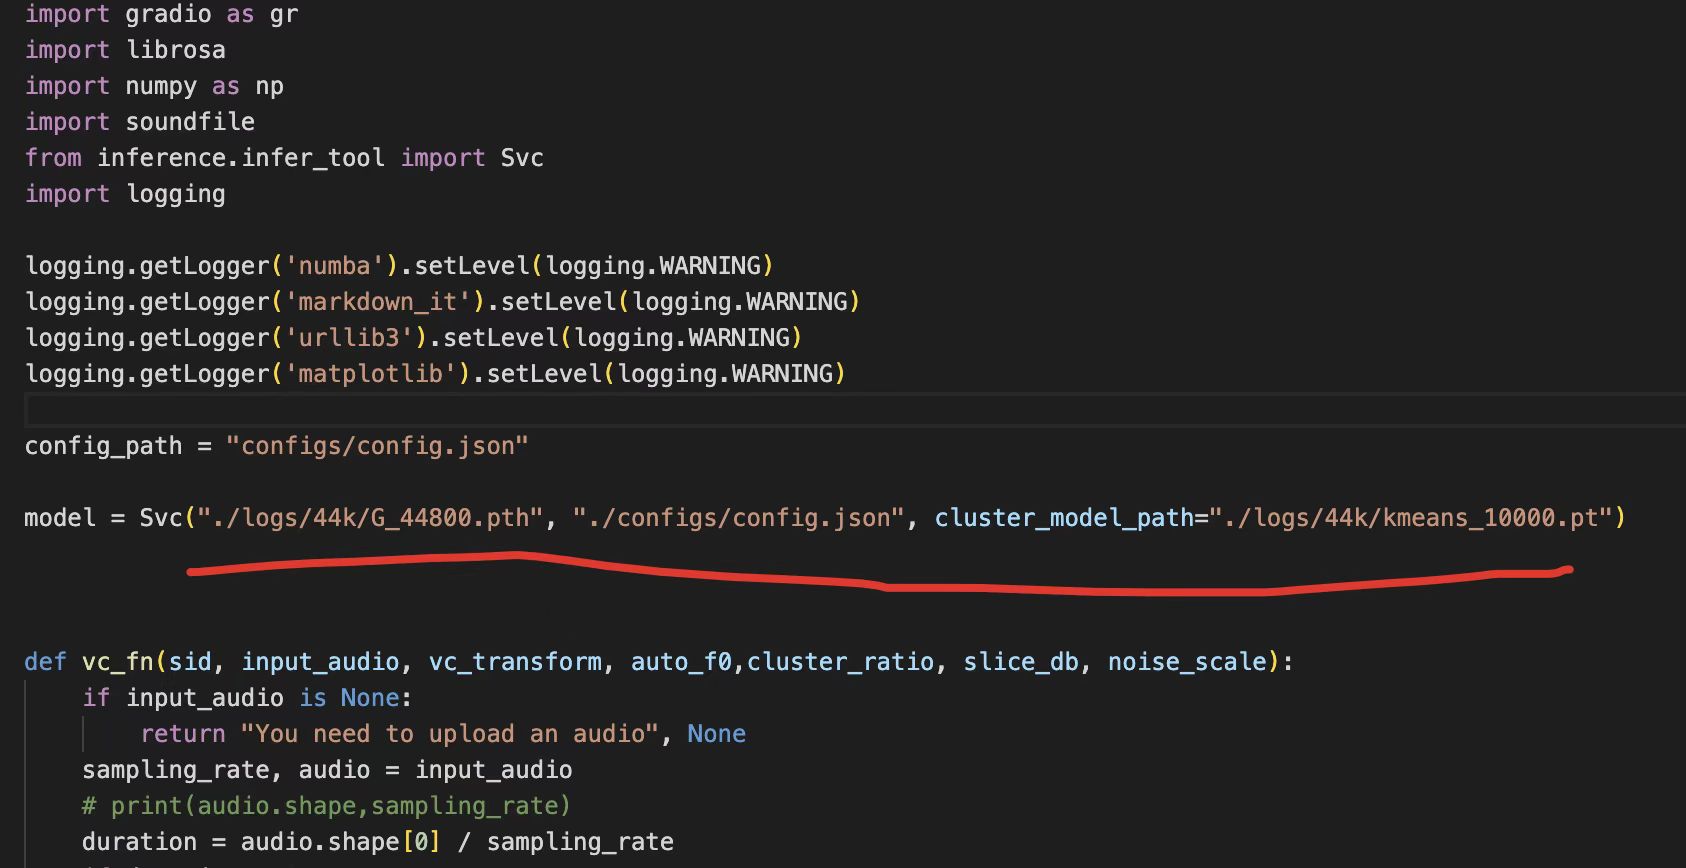
Task: Click the 'urllib3' string literal
Action: click(349, 338)
